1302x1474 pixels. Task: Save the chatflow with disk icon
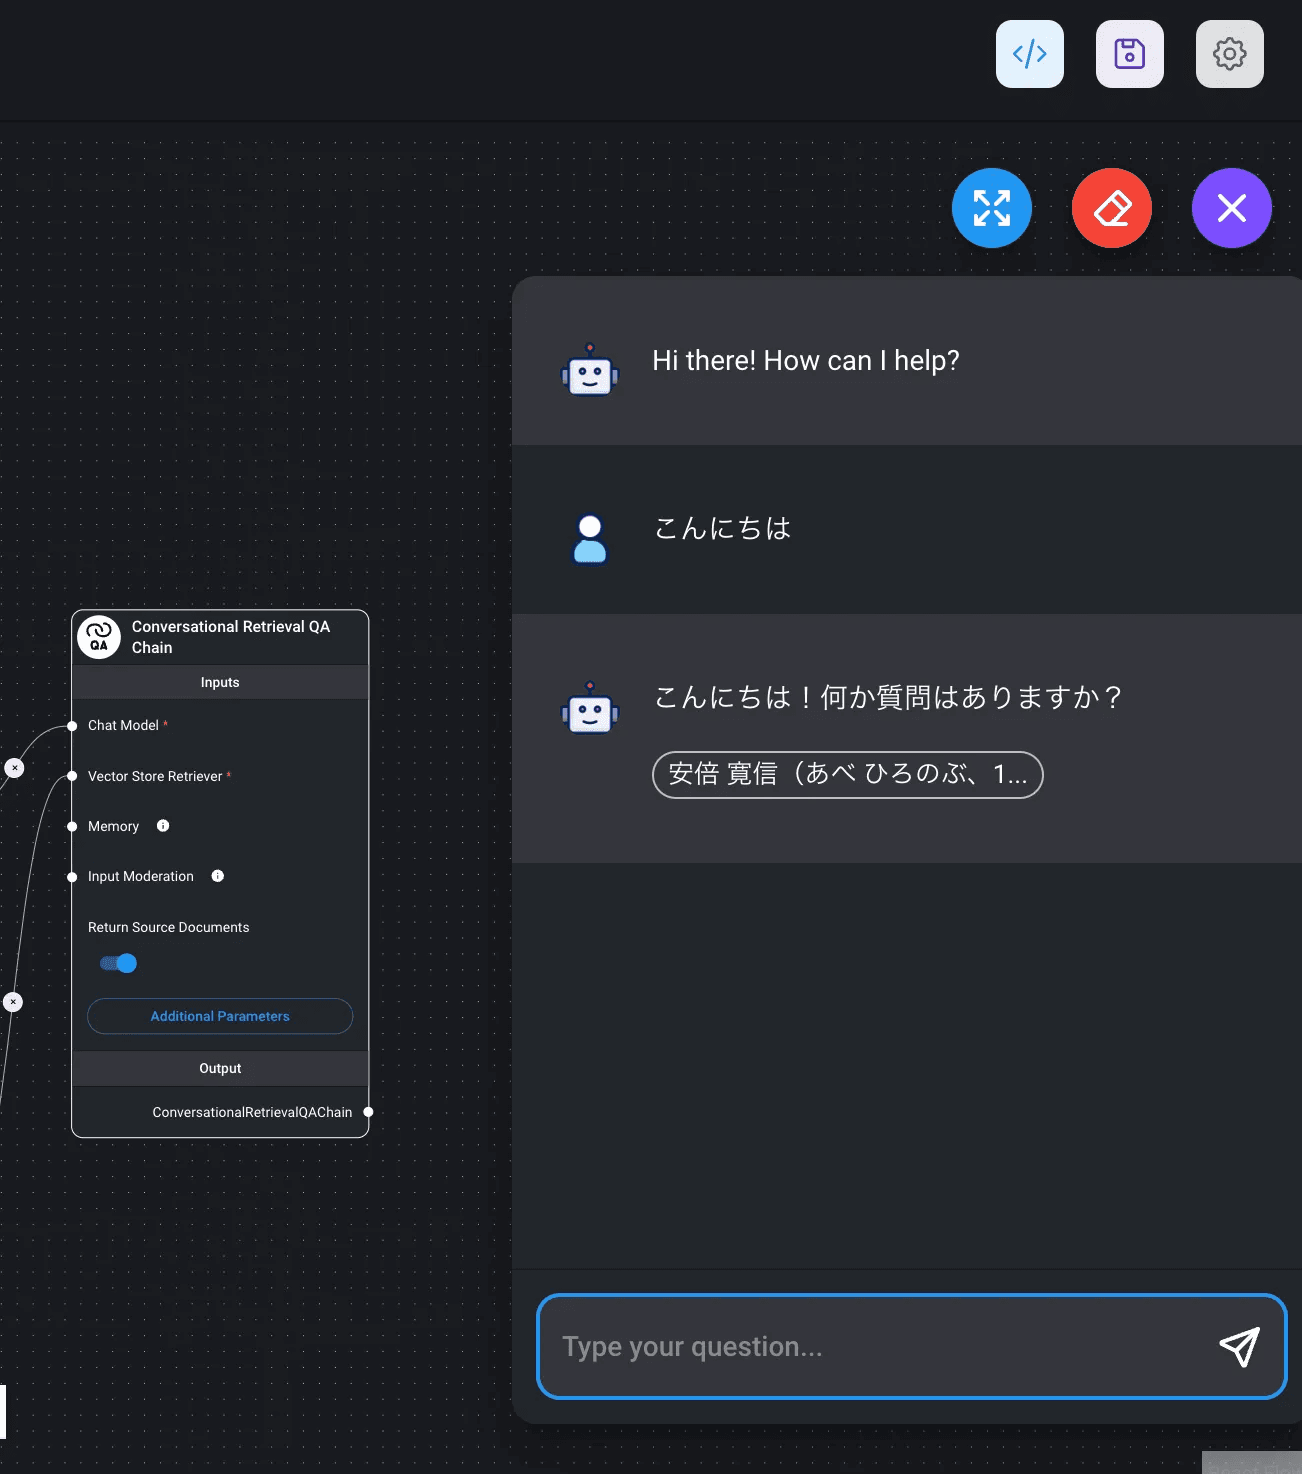pyautogui.click(x=1129, y=54)
